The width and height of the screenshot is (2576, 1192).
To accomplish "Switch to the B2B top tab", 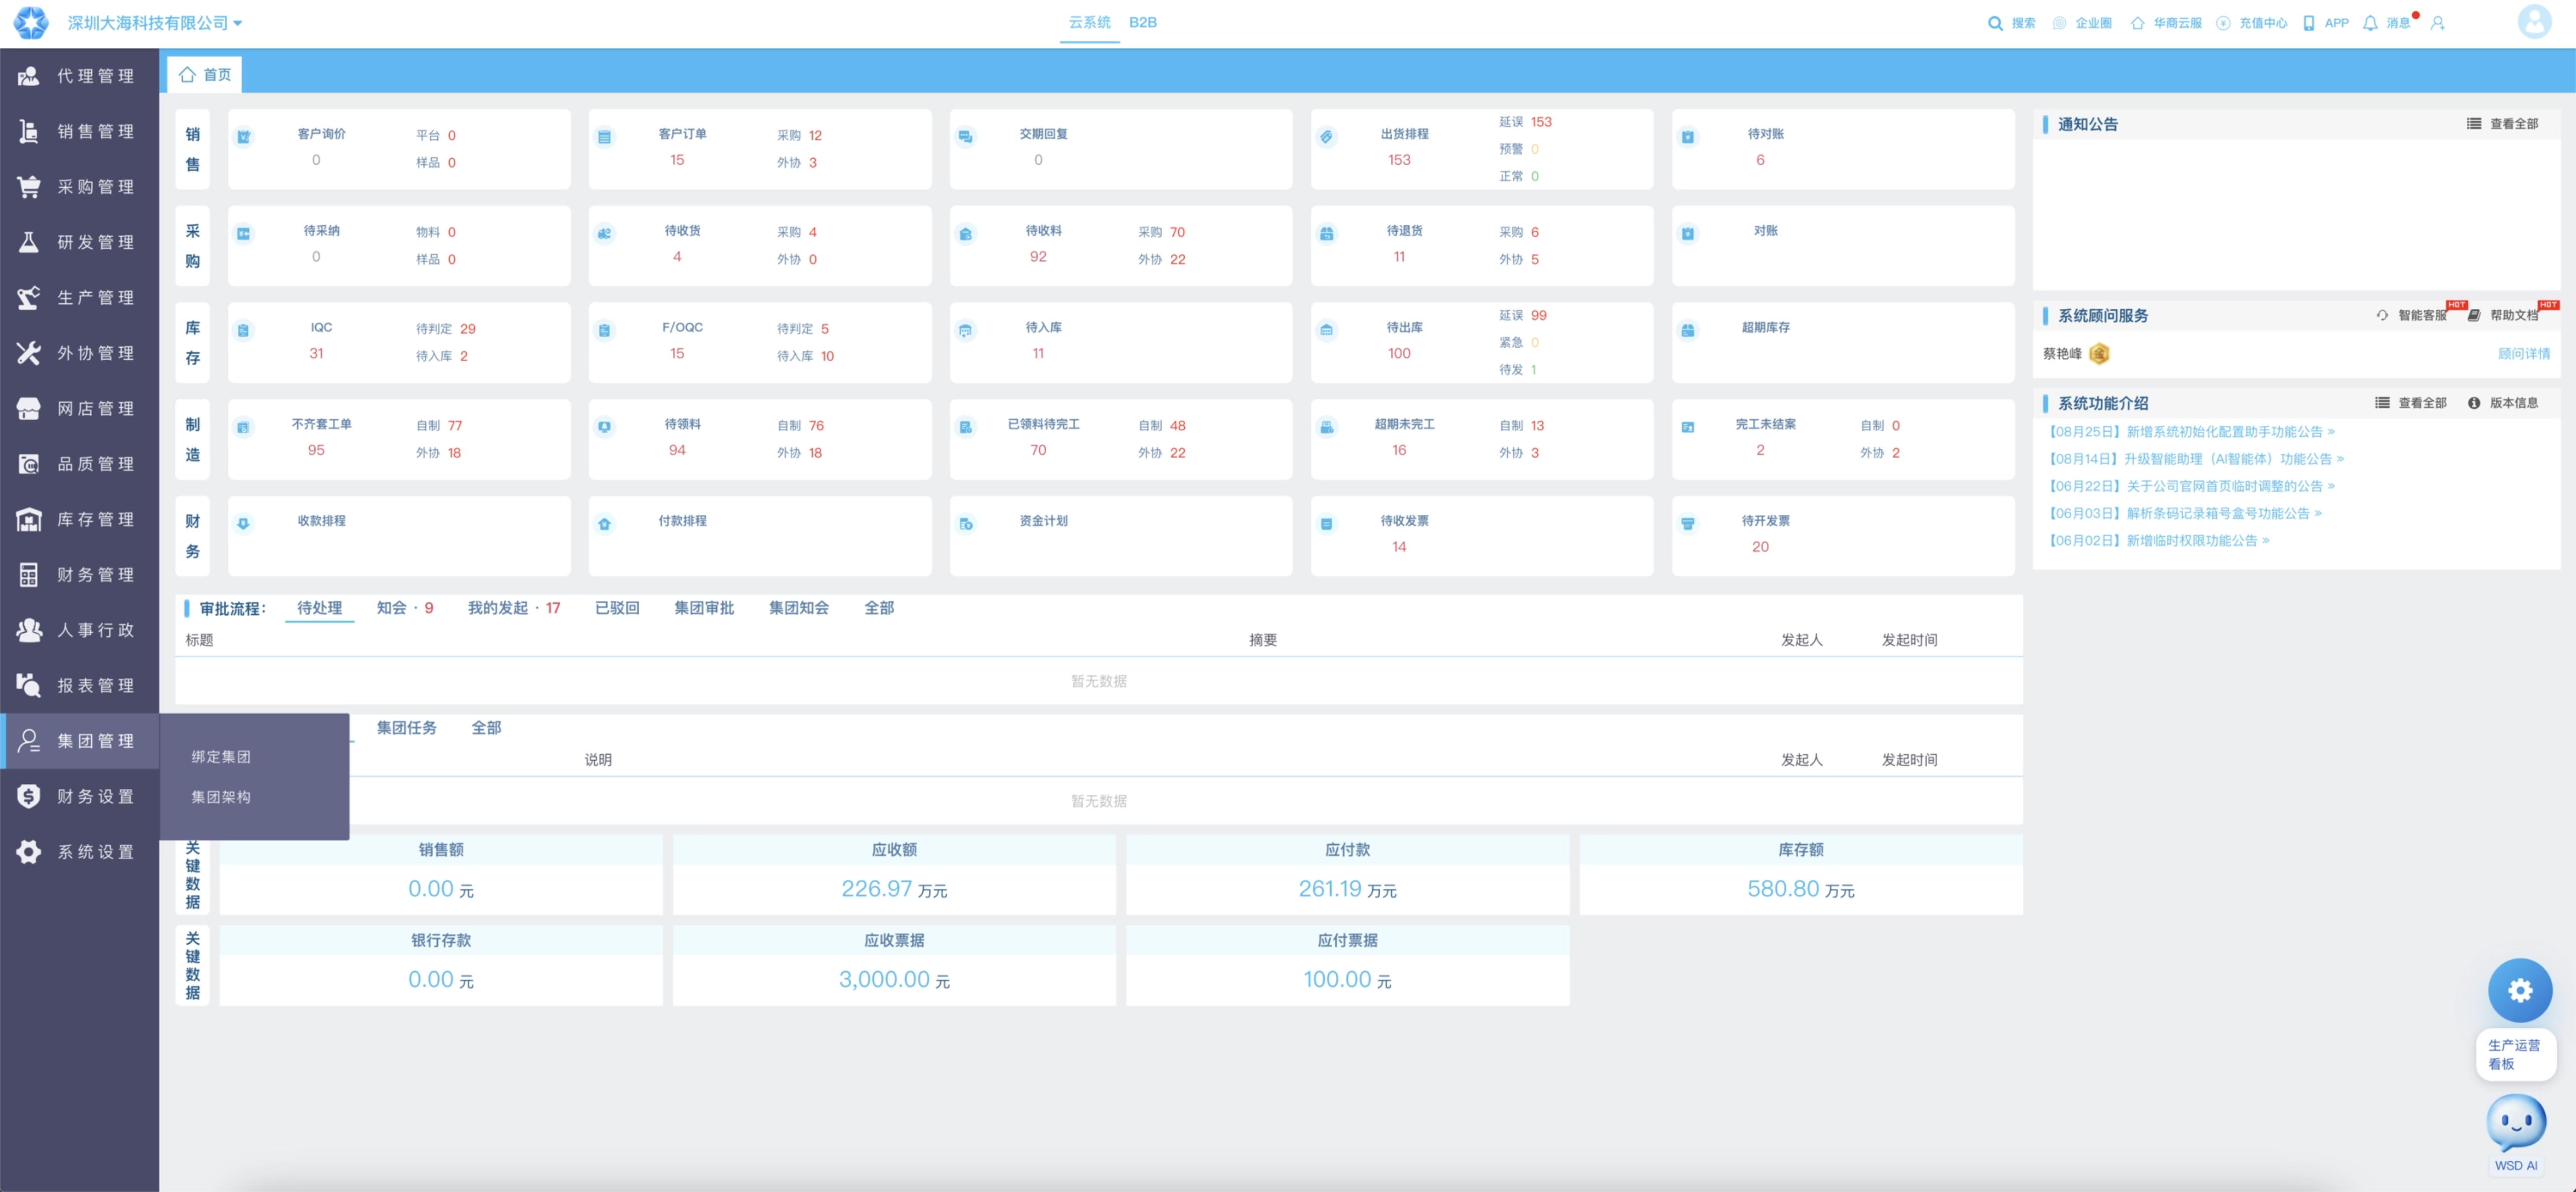I will click(1142, 22).
